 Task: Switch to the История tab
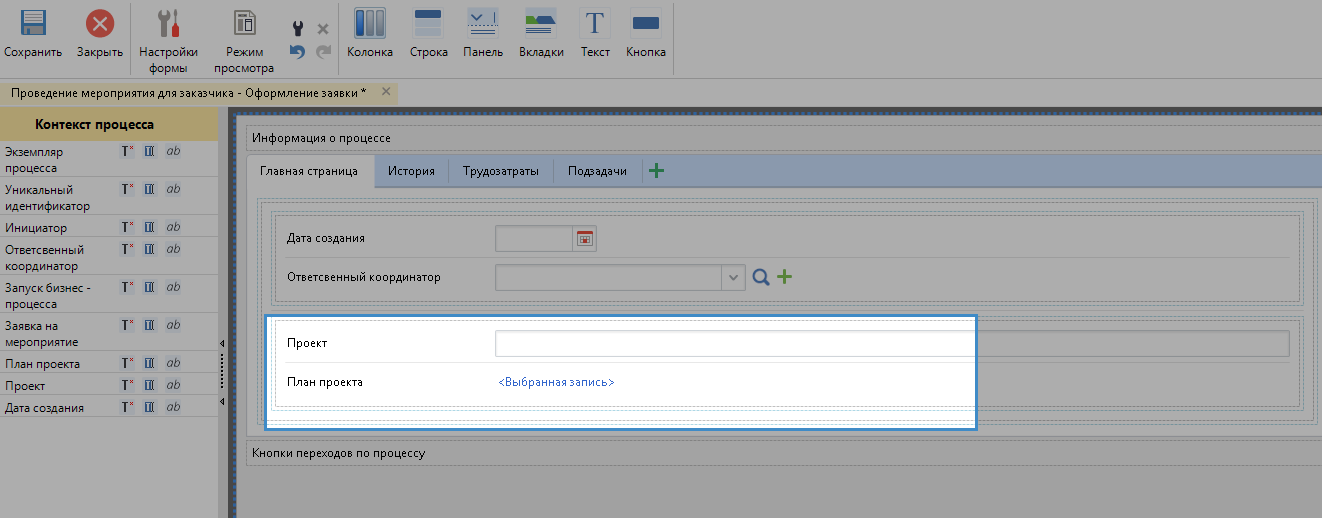point(411,171)
